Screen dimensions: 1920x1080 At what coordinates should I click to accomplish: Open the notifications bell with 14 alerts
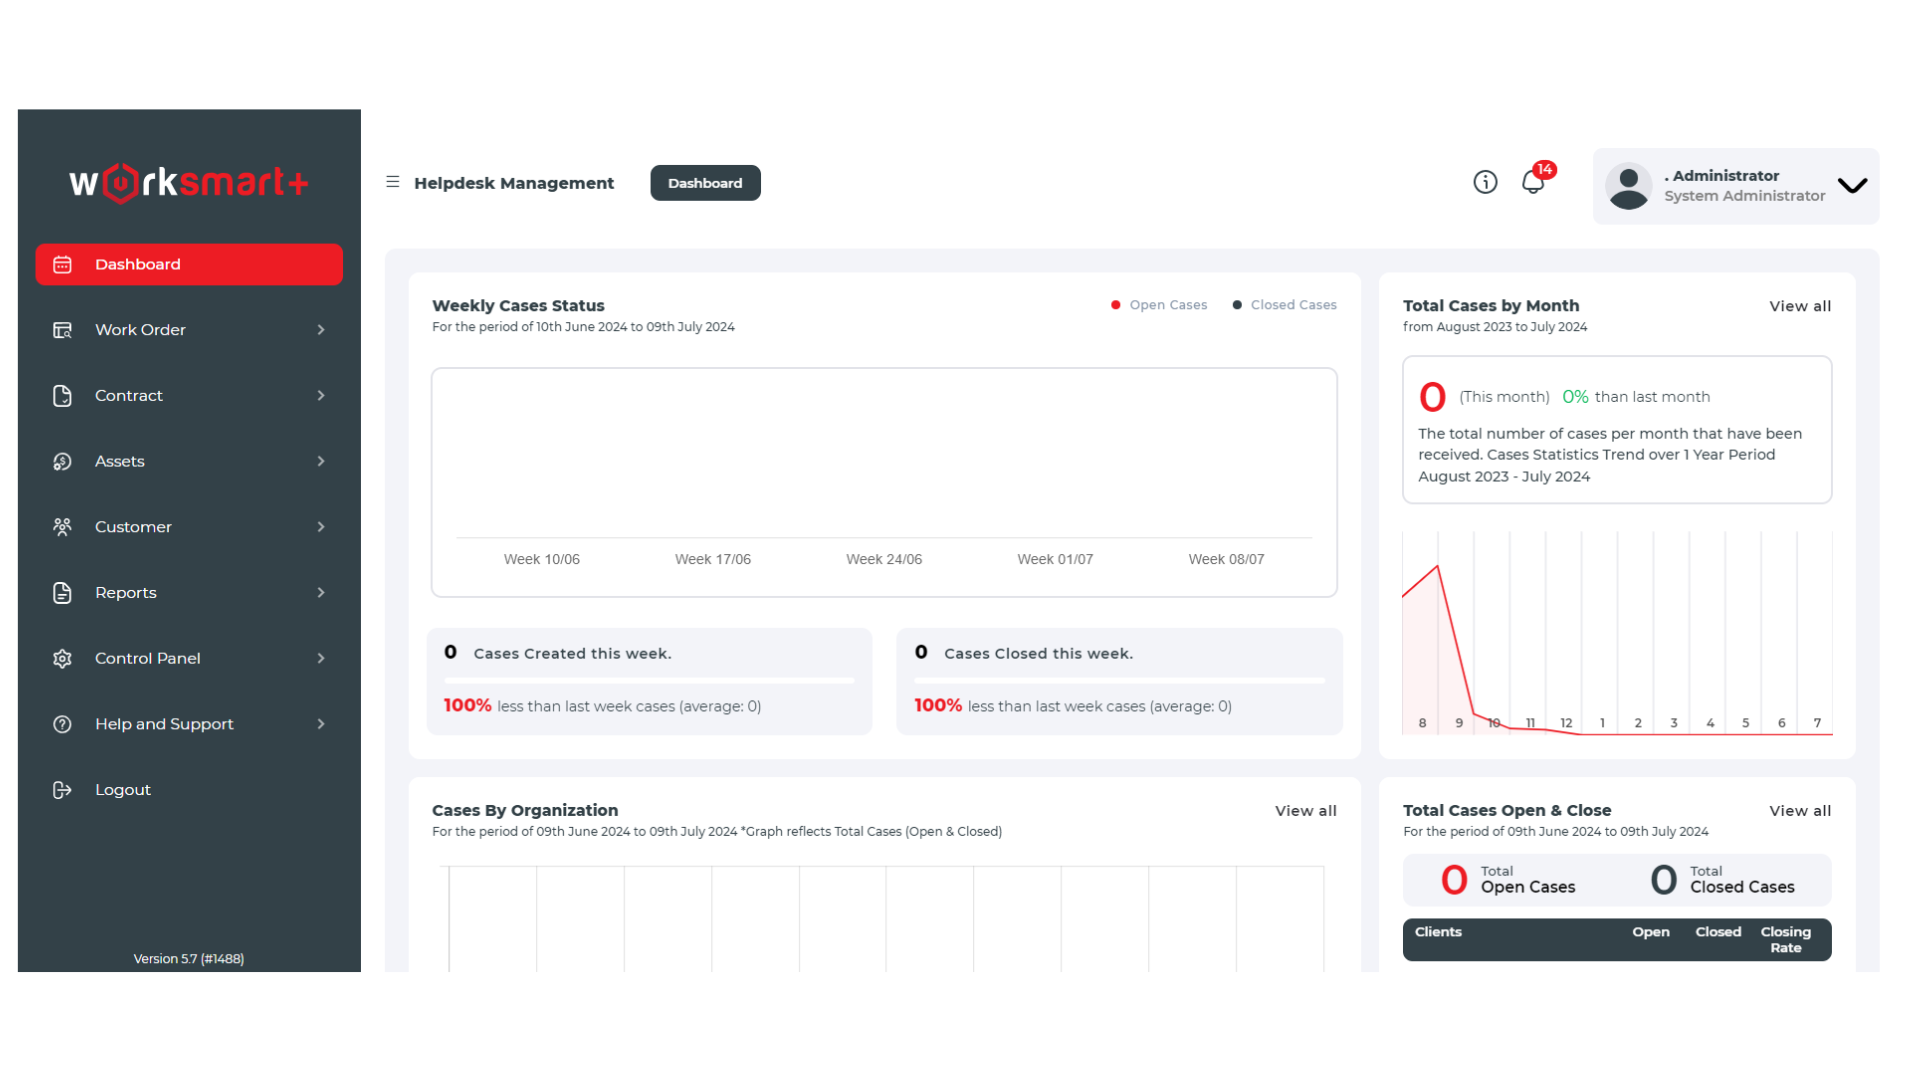[1532, 182]
